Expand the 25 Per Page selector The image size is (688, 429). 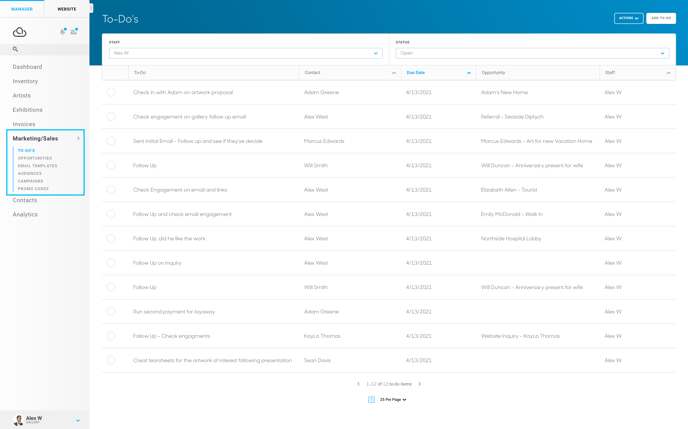click(x=393, y=400)
